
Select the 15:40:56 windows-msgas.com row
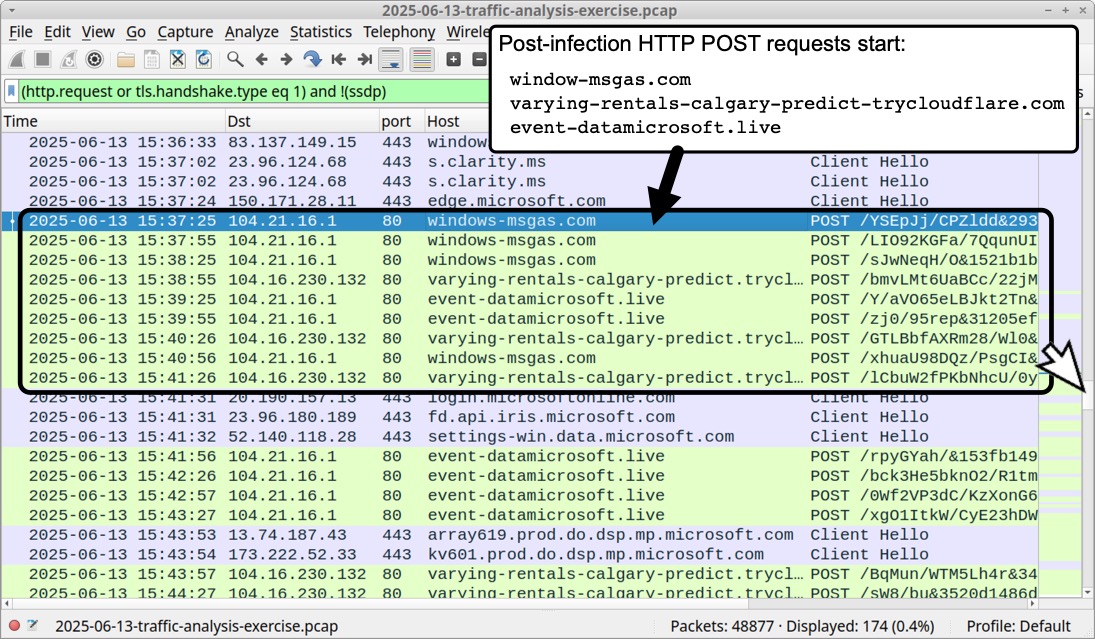[520, 358]
